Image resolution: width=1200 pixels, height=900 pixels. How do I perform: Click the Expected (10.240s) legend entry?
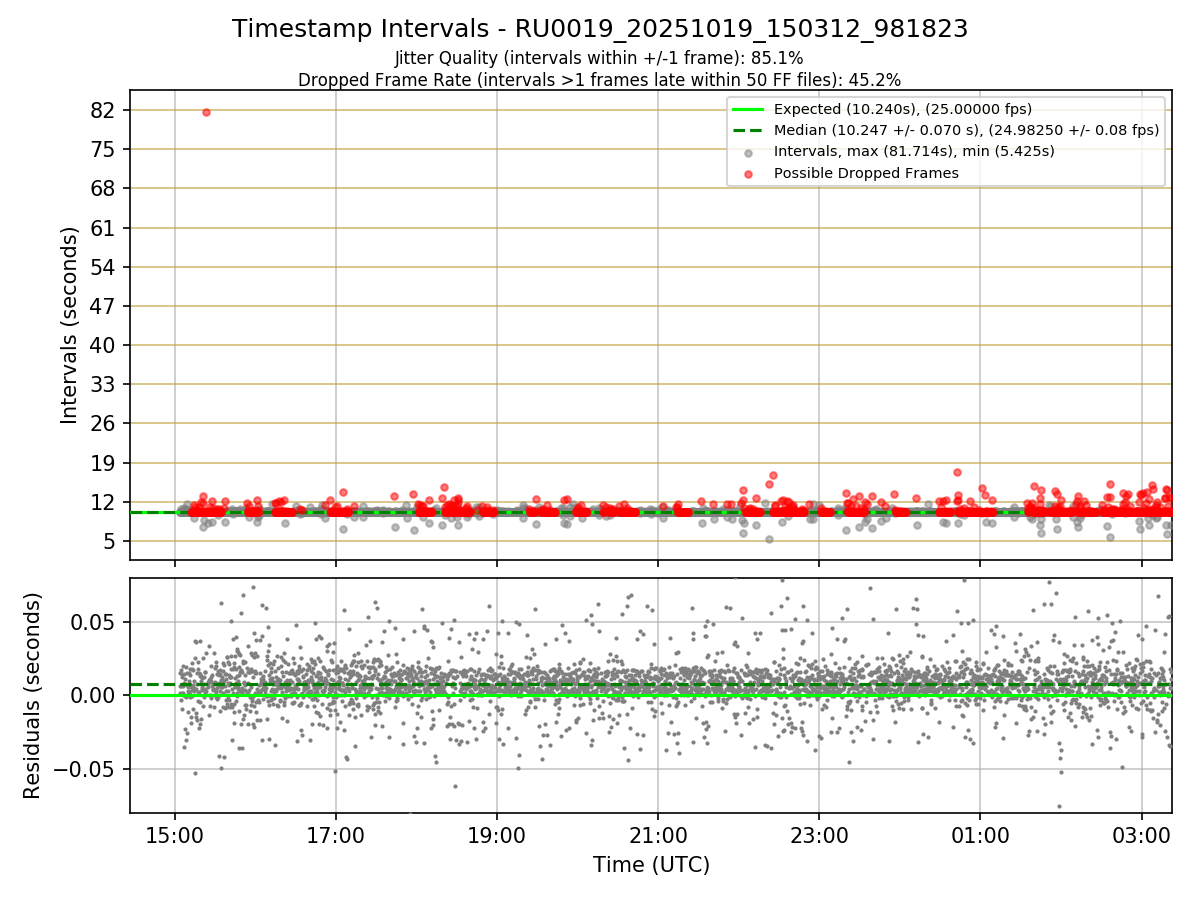coord(903,109)
